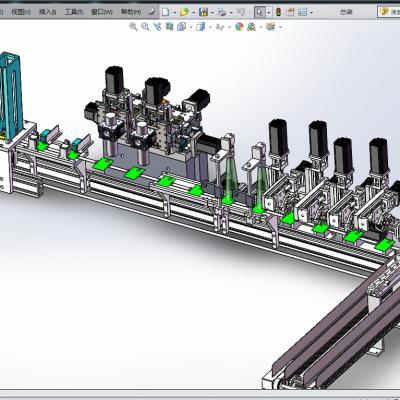Screen dimensions: 400x400
Task: Open the 窗口 (Window) menu
Action: 102,12
